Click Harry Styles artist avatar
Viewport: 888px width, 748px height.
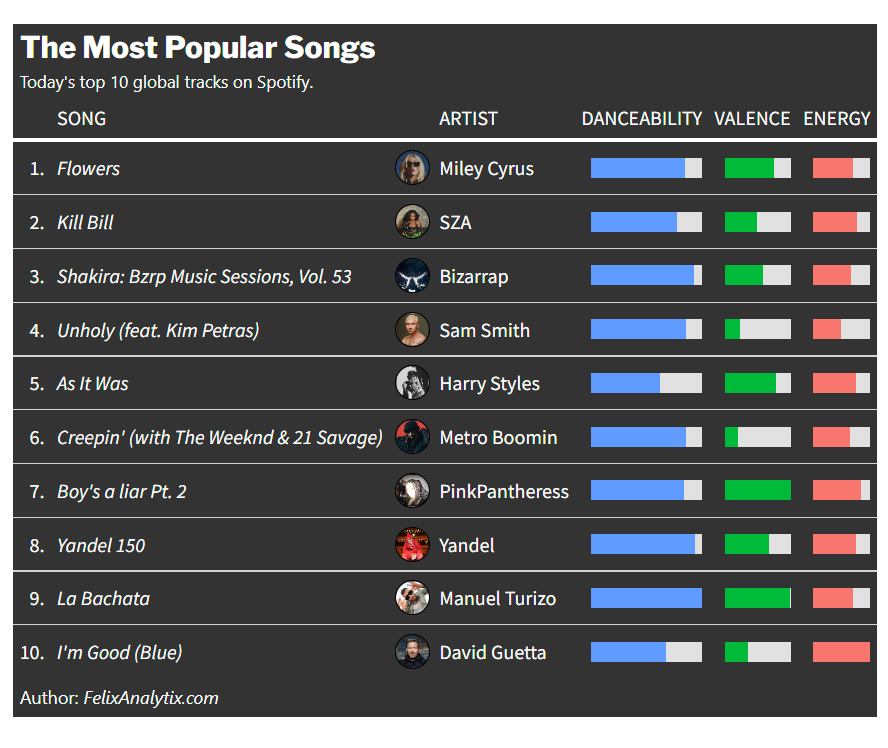pos(412,383)
